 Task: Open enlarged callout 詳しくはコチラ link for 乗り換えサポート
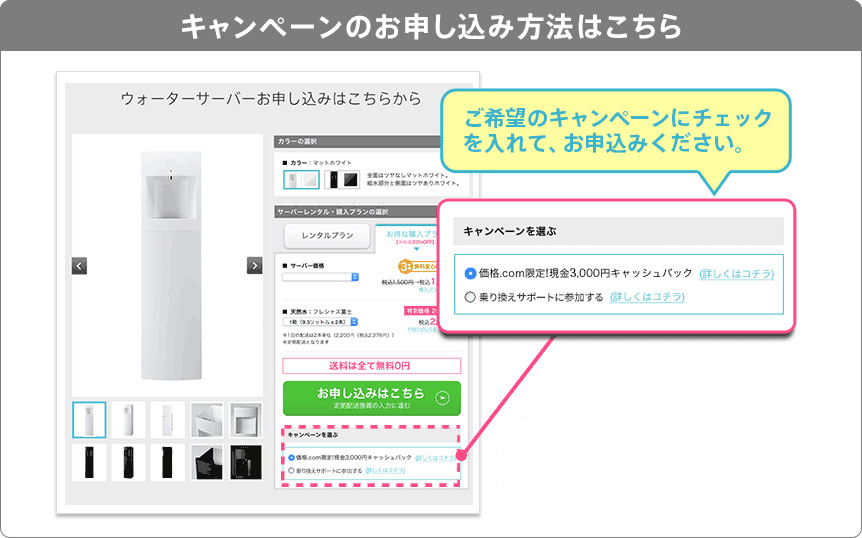(x=647, y=297)
